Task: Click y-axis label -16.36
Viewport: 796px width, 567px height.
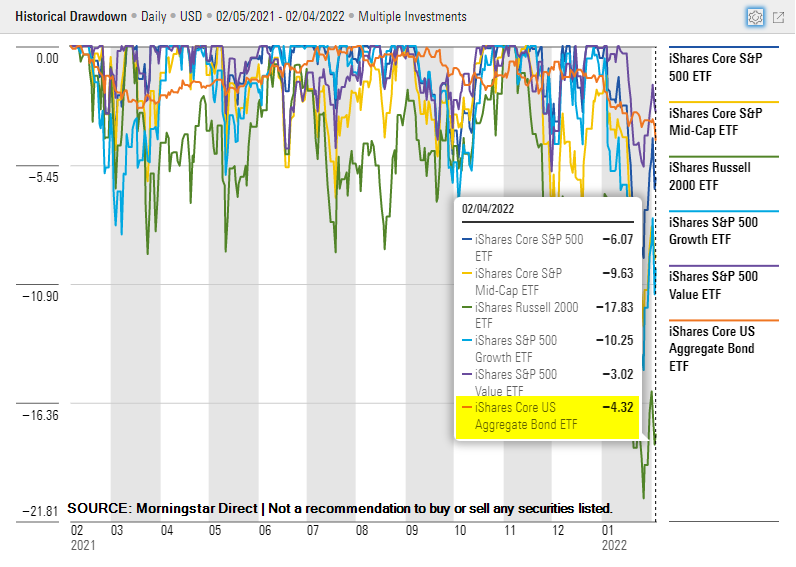Action: click(40, 415)
